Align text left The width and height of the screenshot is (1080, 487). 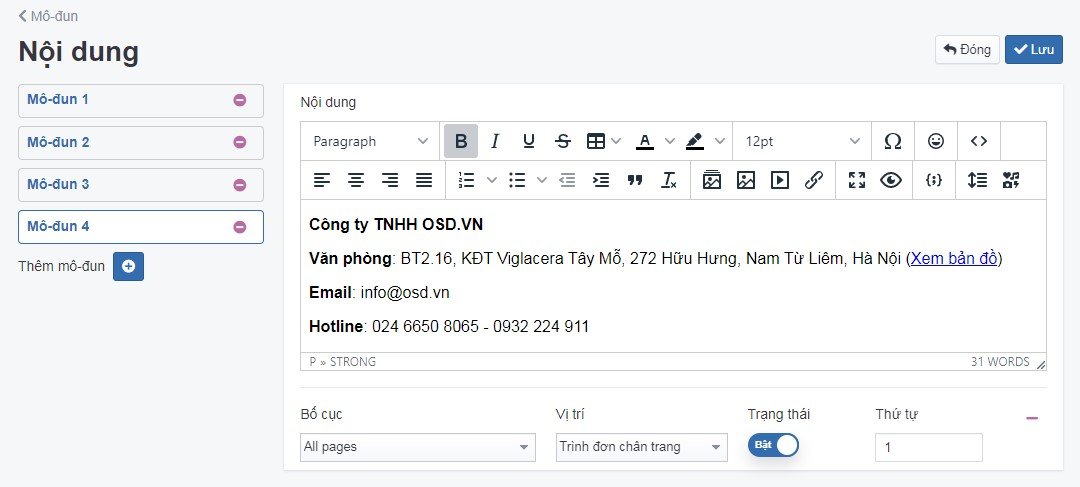pos(322,180)
